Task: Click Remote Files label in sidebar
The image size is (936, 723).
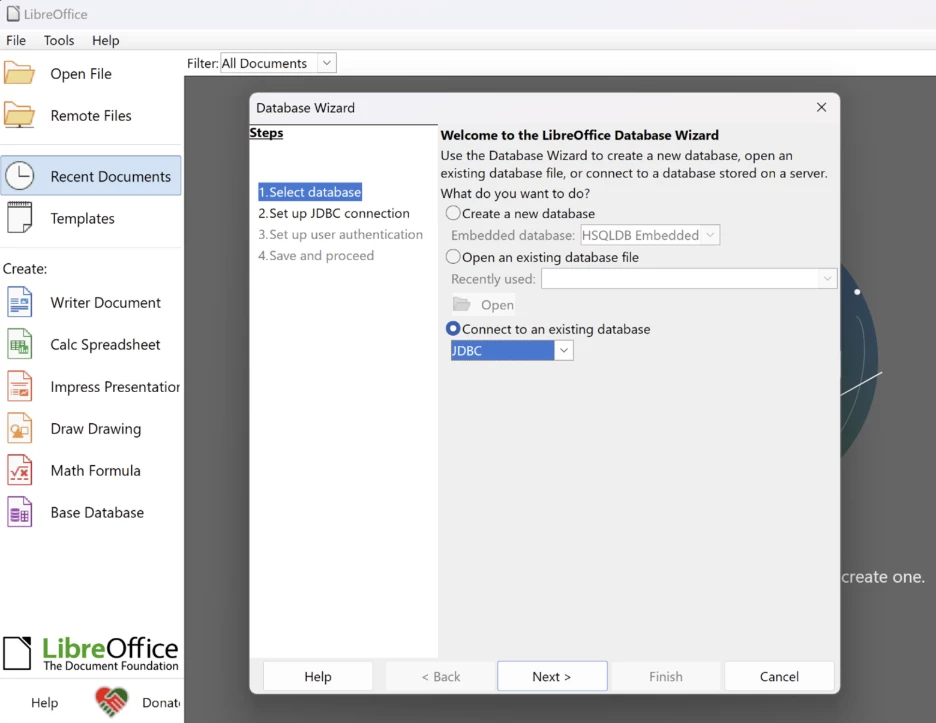Action: 91,115
